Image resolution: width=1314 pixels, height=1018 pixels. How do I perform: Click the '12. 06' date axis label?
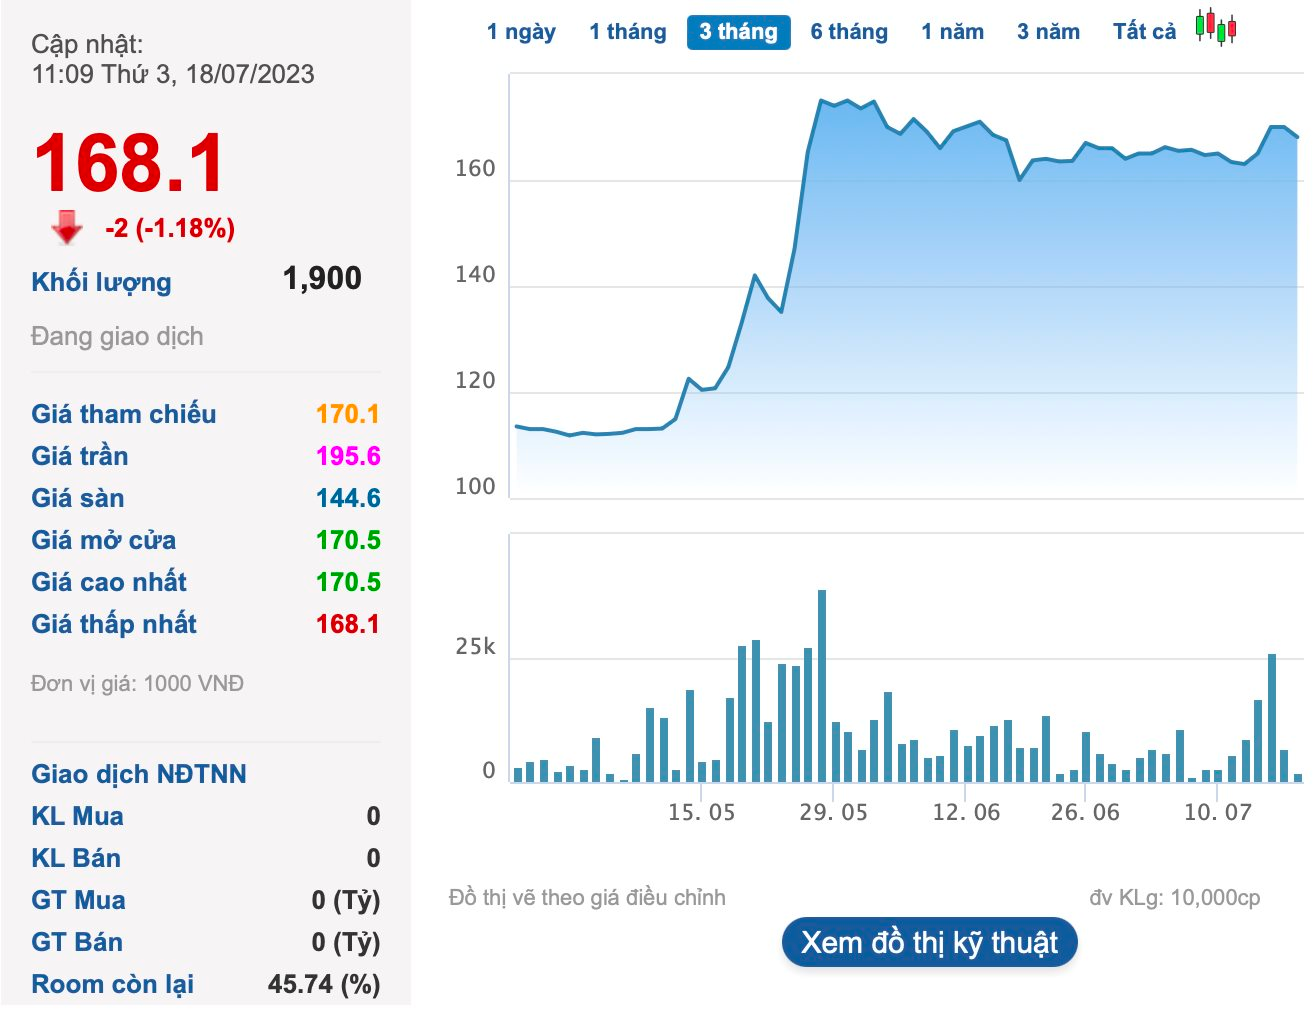966,812
